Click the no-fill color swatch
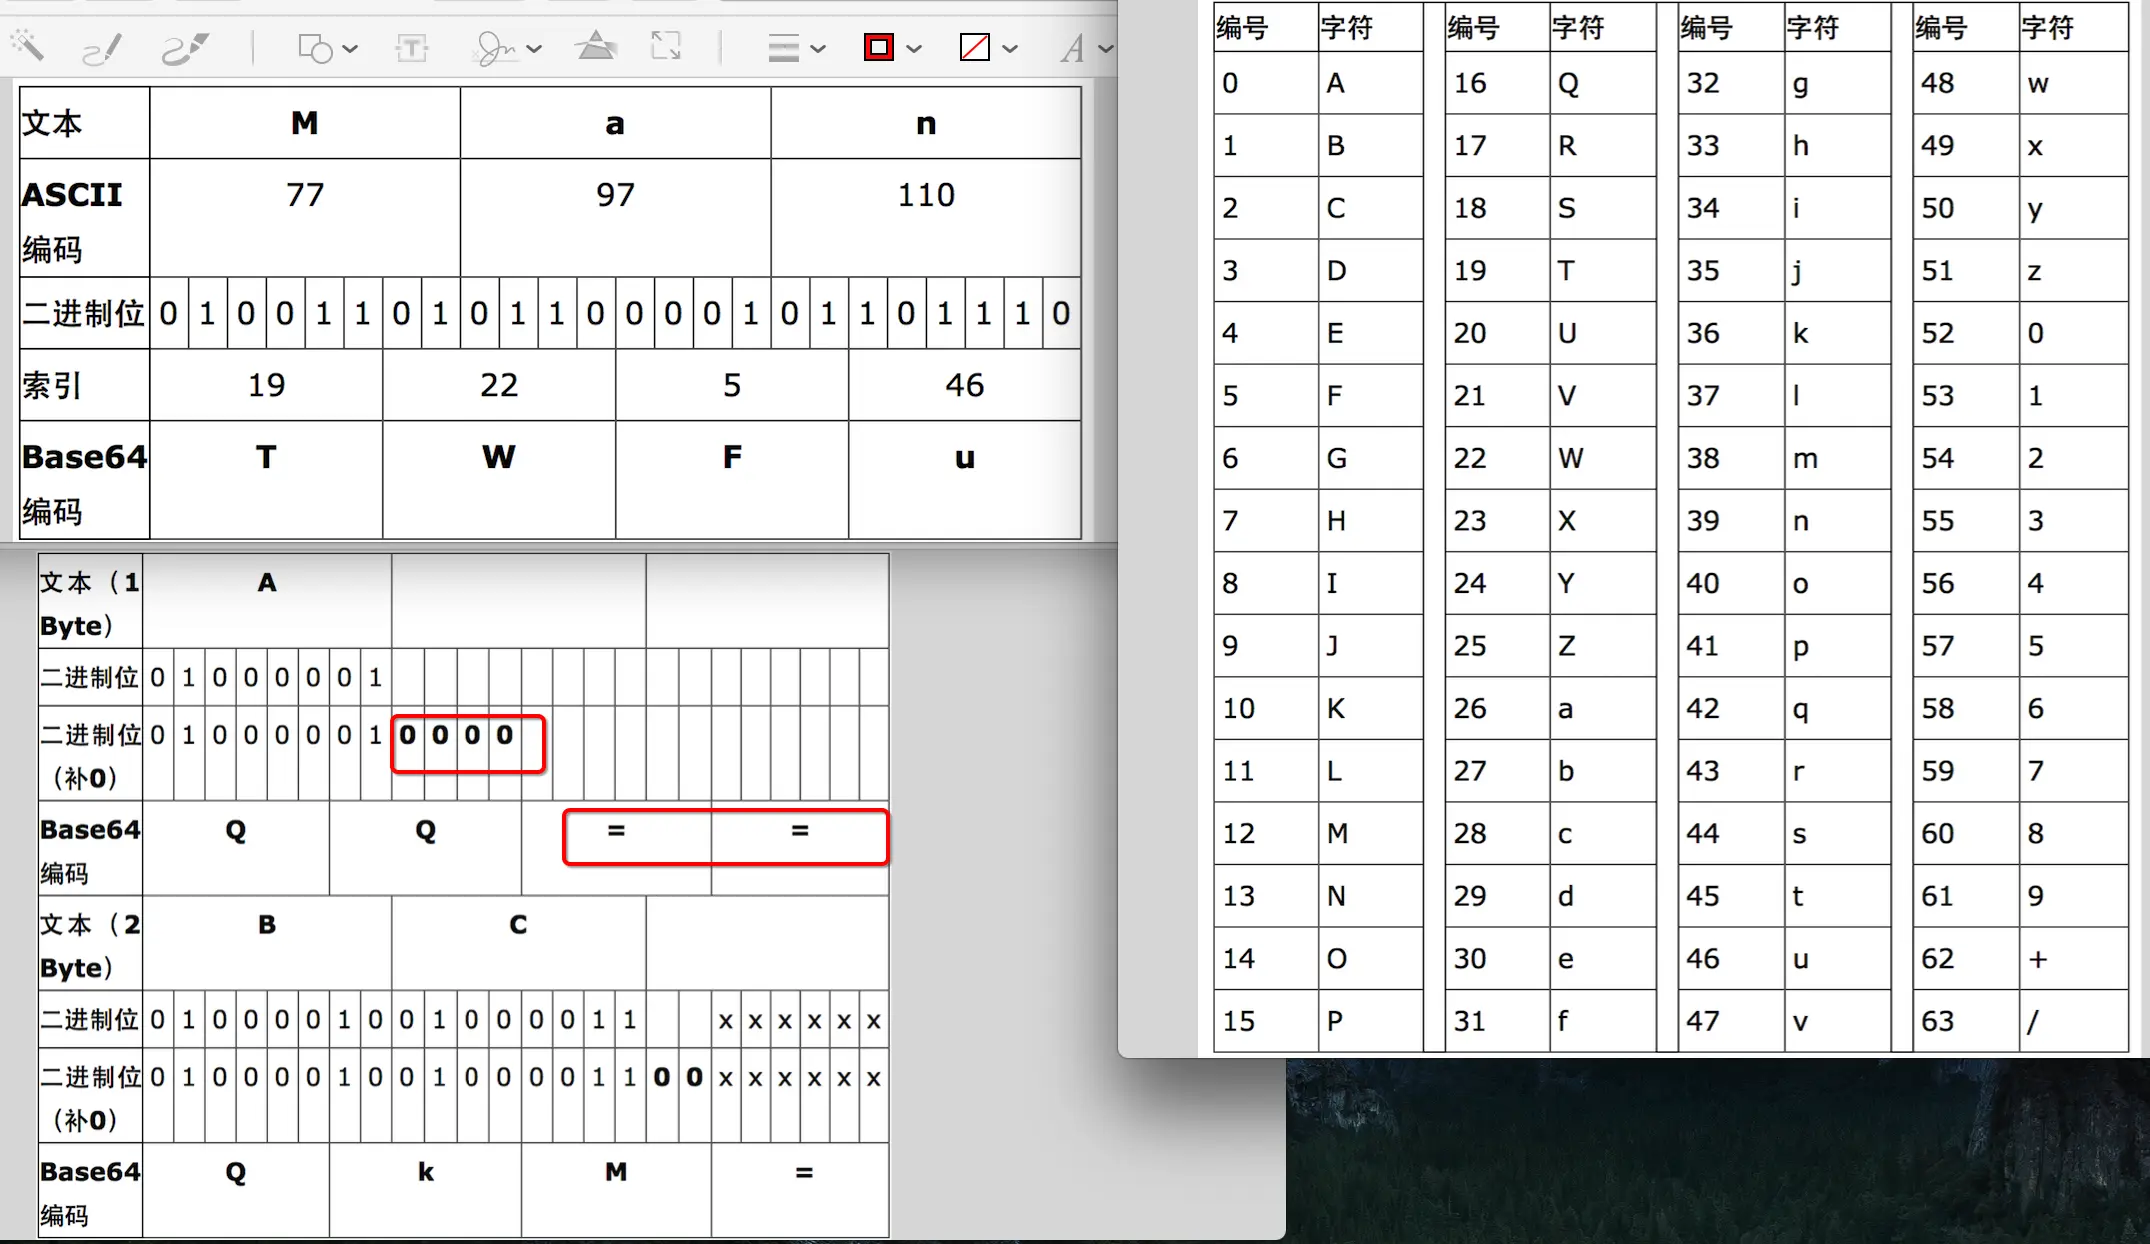The image size is (2150, 1244). tap(974, 47)
